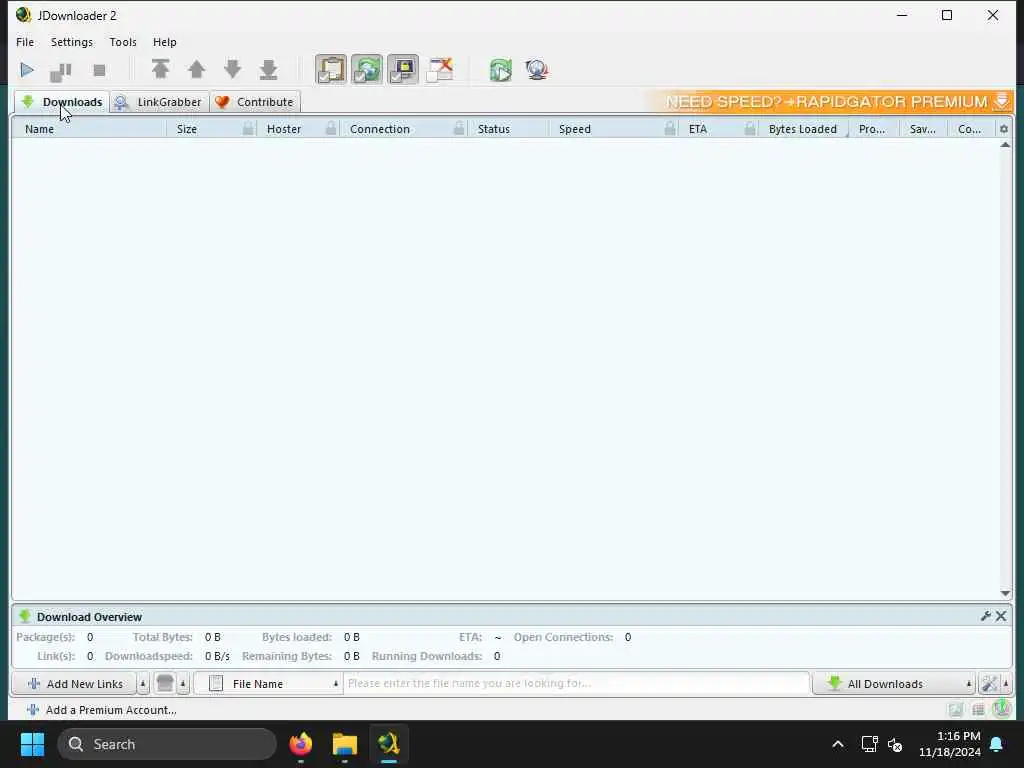The height and width of the screenshot is (768, 1024).
Task: Click the table scrollbar down arrow
Action: click(1005, 593)
